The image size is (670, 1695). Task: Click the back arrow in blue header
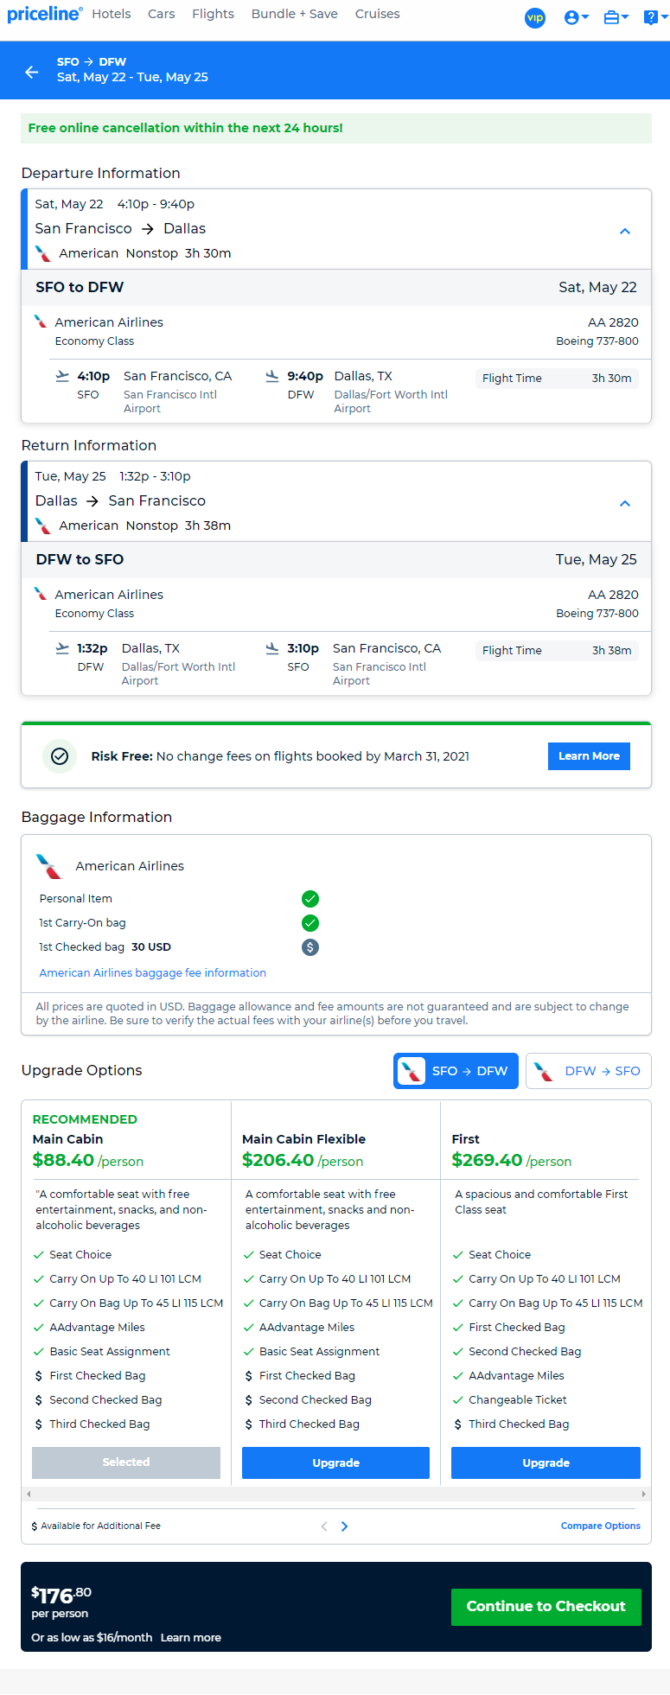[x=32, y=72]
